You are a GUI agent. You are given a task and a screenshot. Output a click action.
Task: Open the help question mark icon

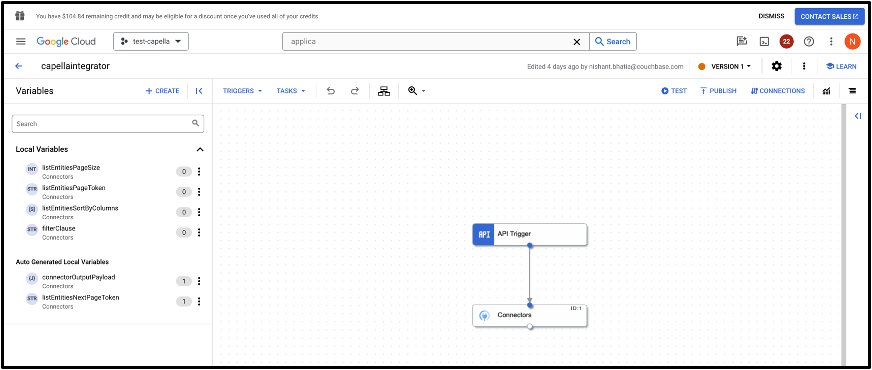click(x=809, y=42)
